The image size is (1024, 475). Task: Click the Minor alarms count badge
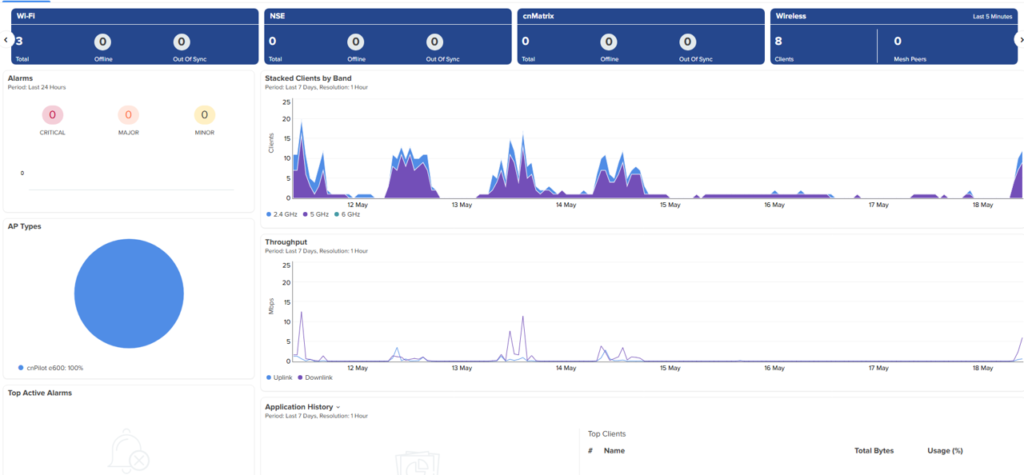point(204,116)
